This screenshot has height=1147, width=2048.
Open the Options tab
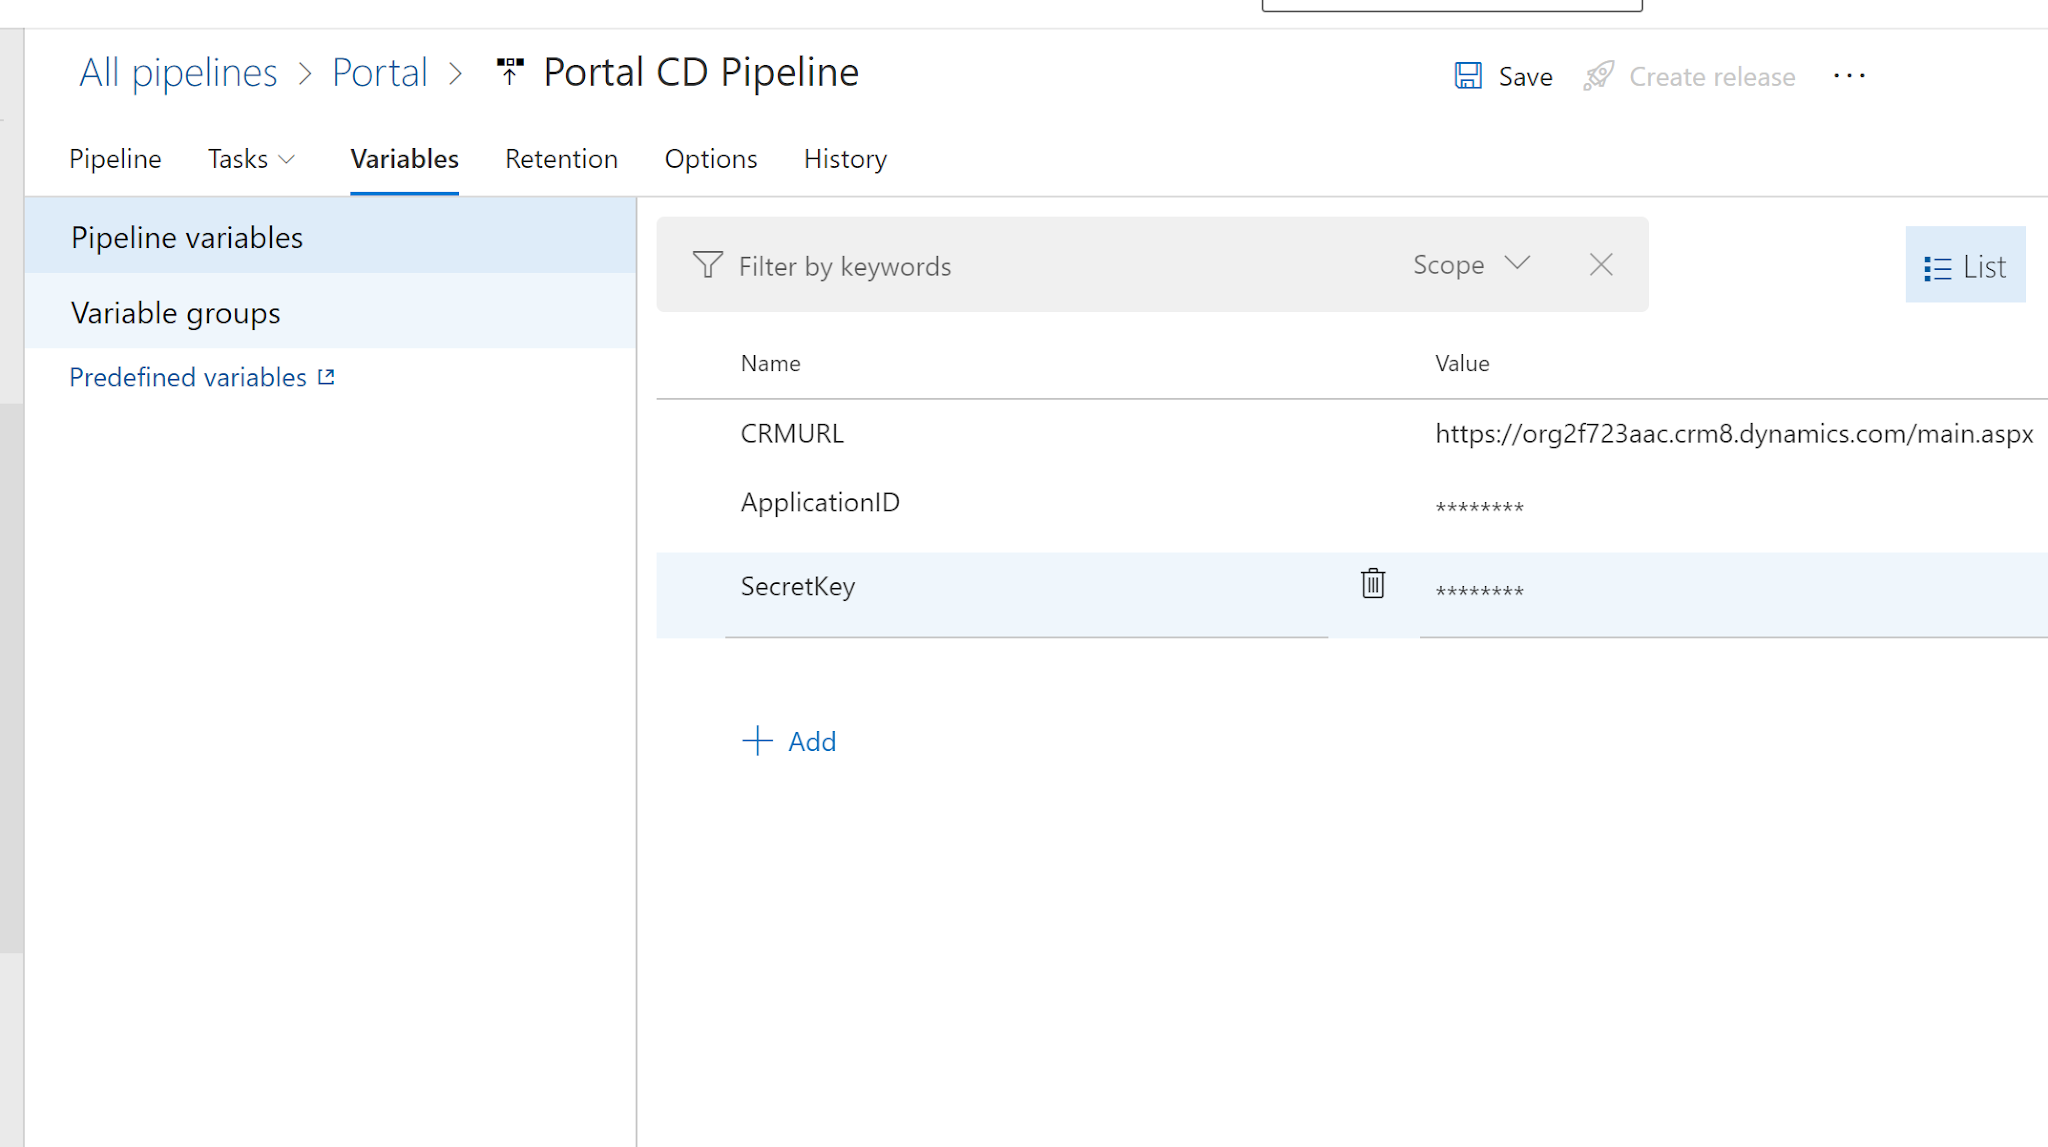pyautogui.click(x=710, y=159)
